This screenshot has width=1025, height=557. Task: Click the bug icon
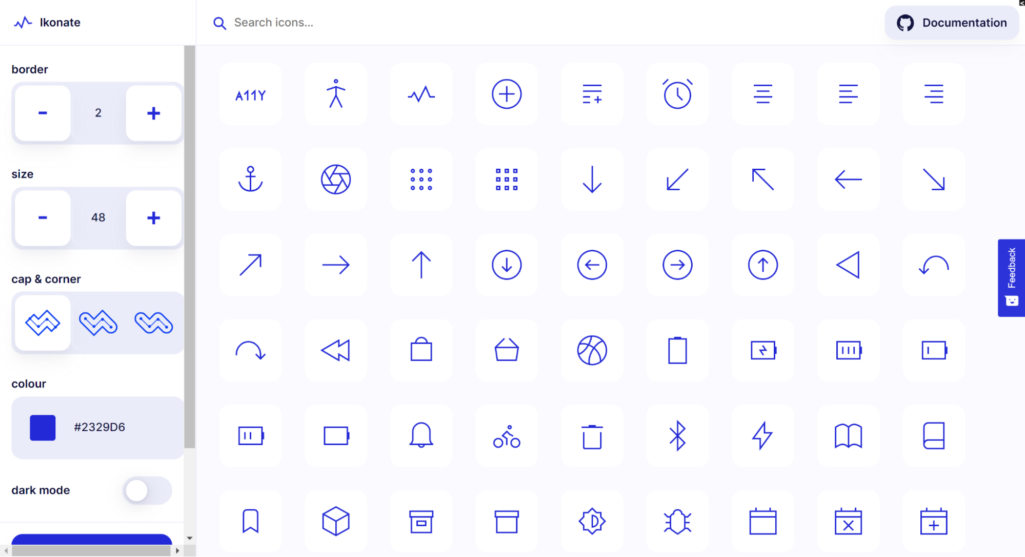(677, 521)
